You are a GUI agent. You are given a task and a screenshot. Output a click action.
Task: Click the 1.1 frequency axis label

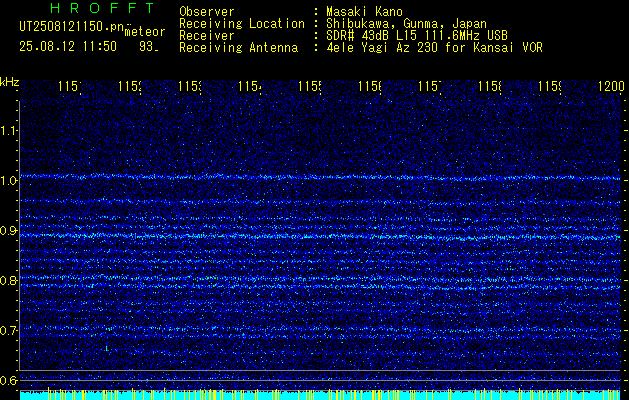(x=8, y=130)
